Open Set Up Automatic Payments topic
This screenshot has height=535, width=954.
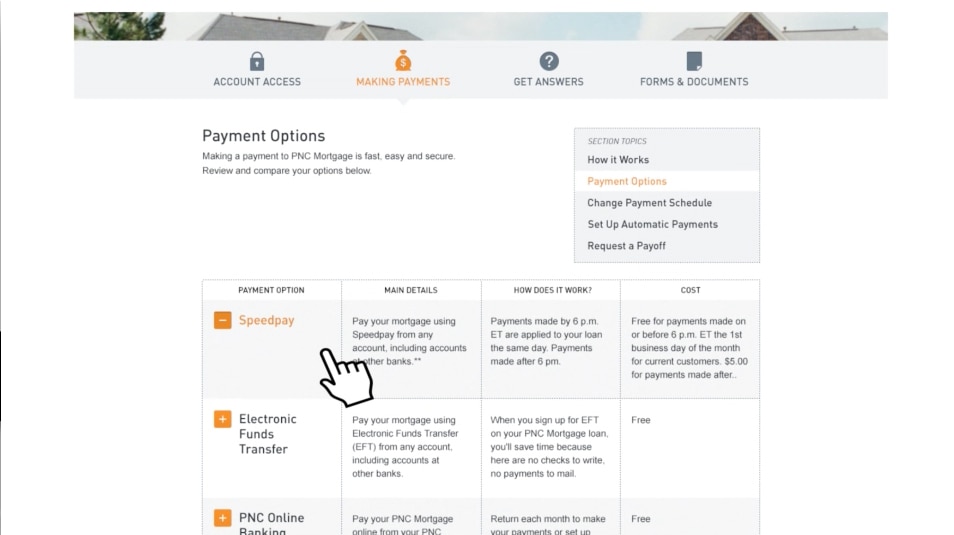pos(652,225)
